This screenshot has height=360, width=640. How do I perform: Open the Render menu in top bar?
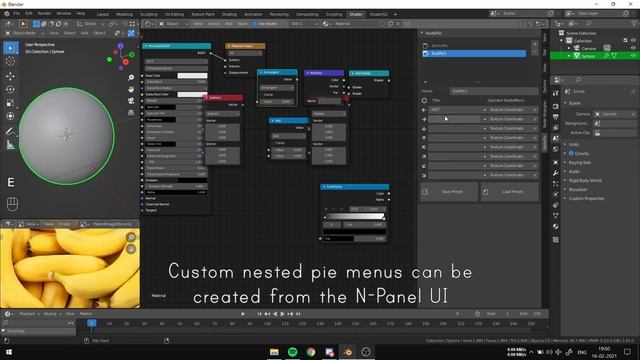pos(44,13)
